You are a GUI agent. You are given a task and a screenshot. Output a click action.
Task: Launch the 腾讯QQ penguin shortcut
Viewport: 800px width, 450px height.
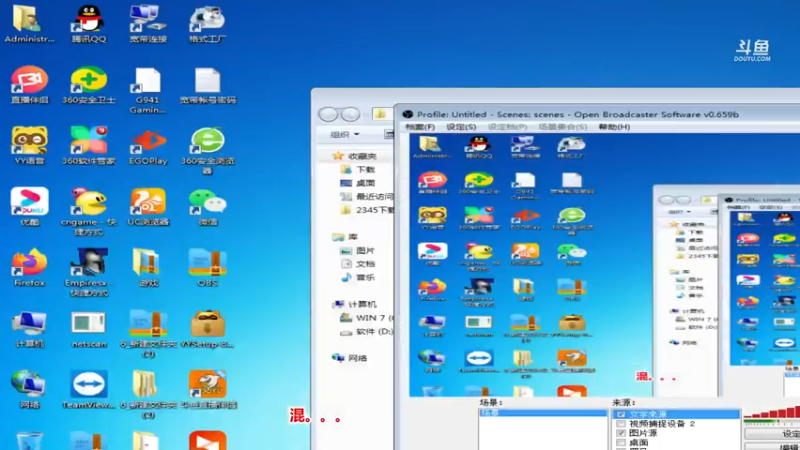coord(89,23)
